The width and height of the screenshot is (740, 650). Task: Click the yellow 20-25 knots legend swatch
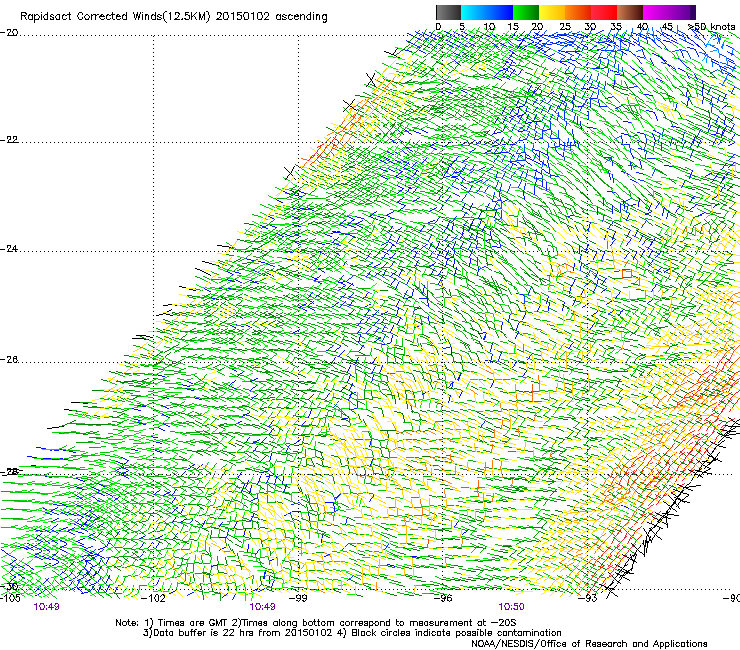pyautogui.click(x=552, y=12)
